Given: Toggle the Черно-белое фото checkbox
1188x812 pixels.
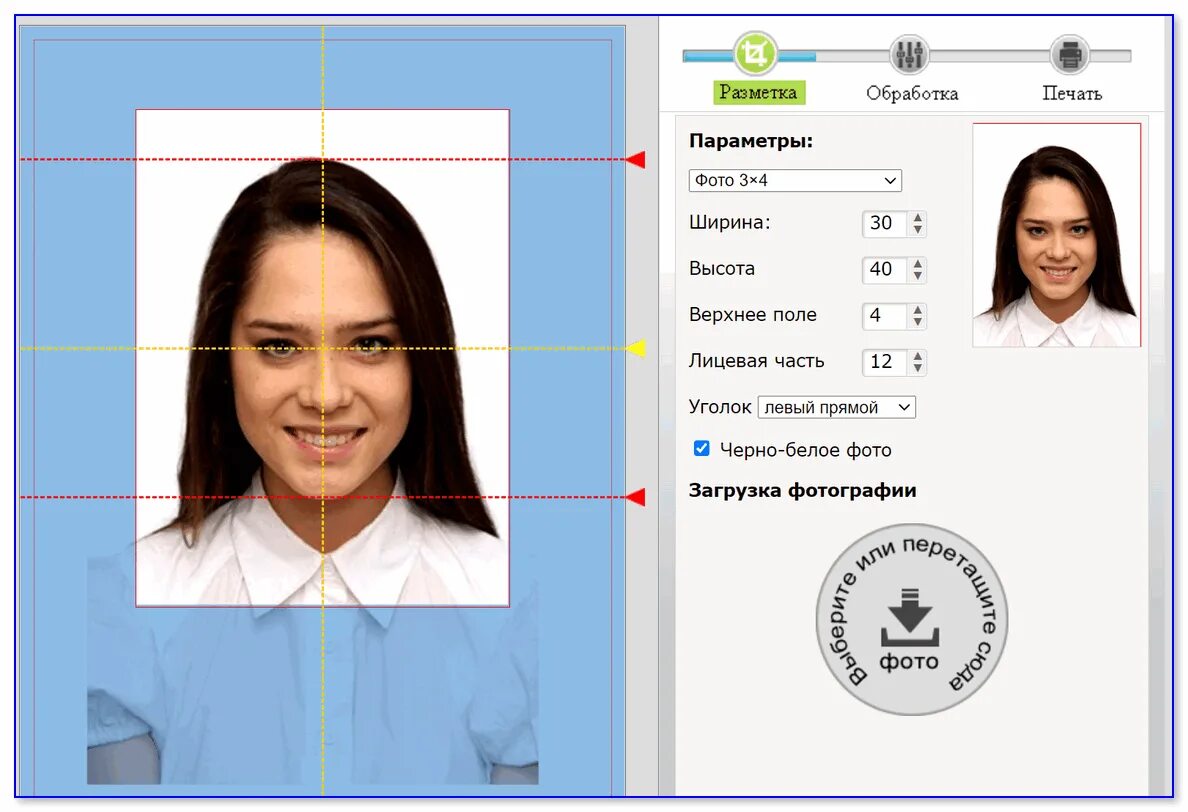Looking at the screenshot, I should (x=702, y=449).
